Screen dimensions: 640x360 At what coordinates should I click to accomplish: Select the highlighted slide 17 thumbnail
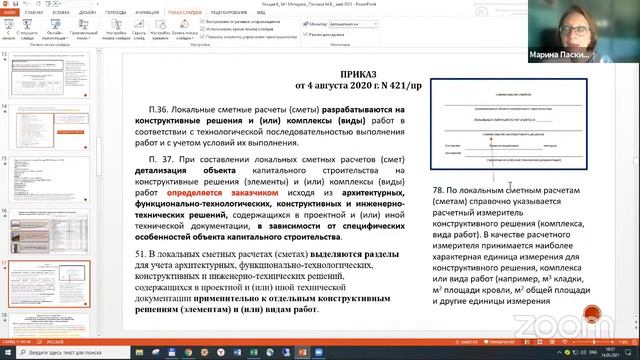[x=49, y=284]
